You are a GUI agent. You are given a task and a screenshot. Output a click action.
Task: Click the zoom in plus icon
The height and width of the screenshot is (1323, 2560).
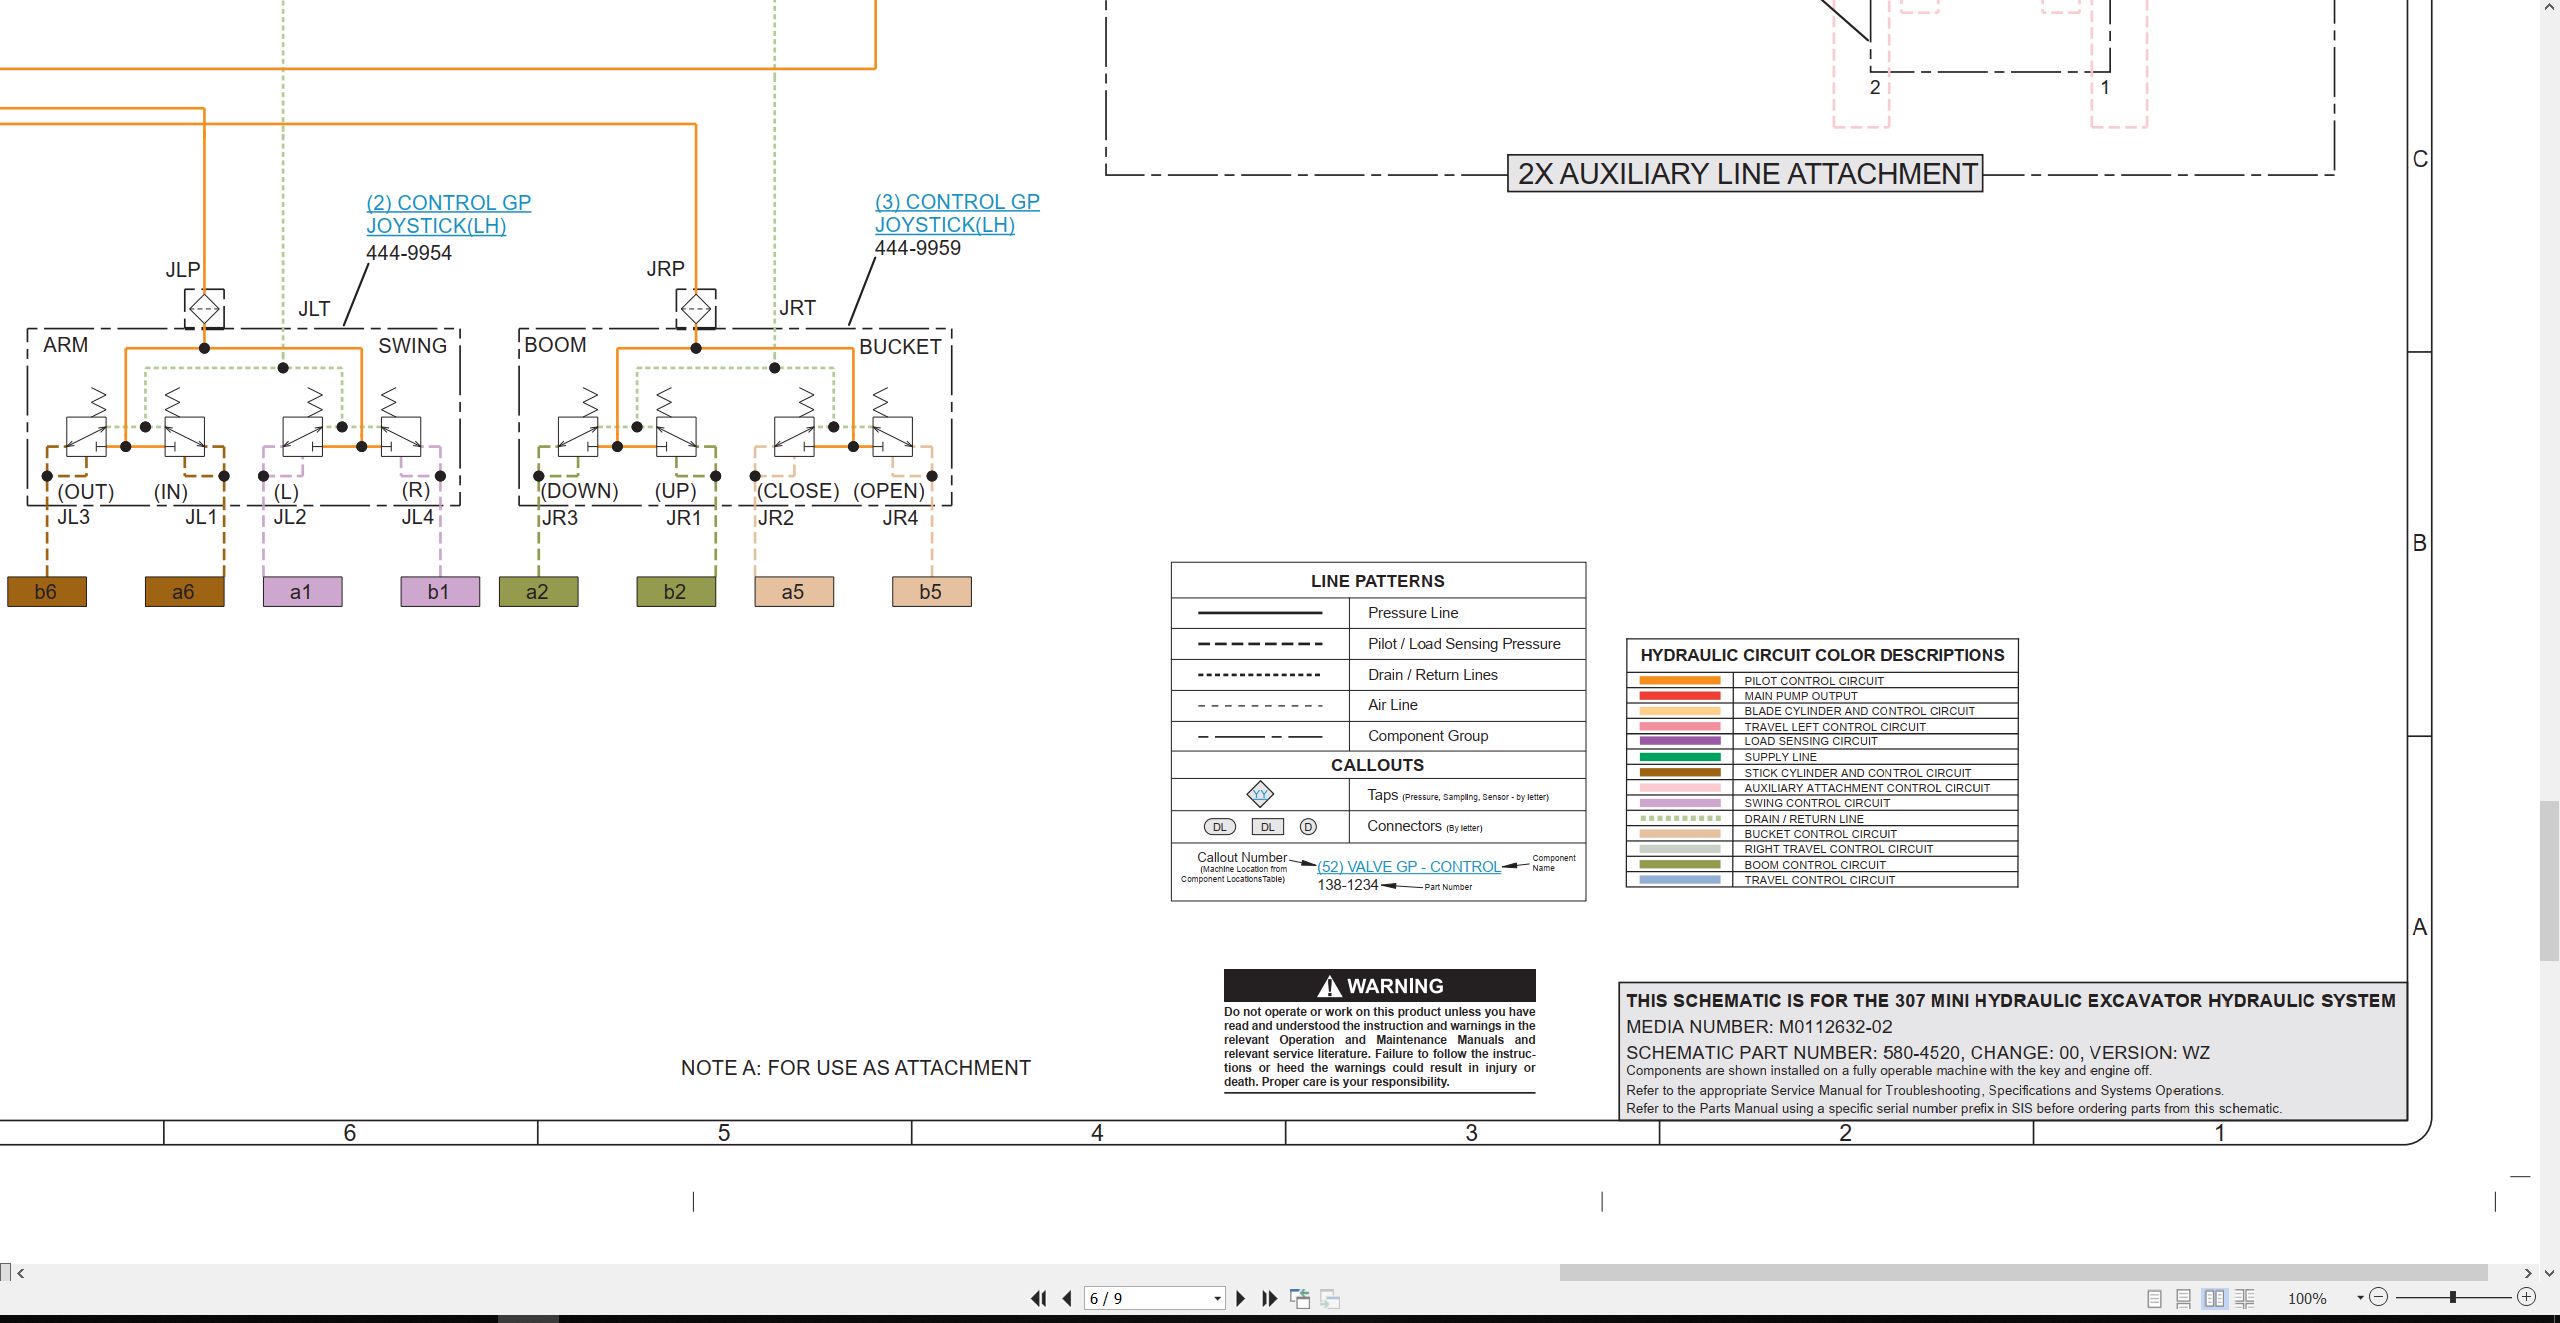point(2526,1297)
